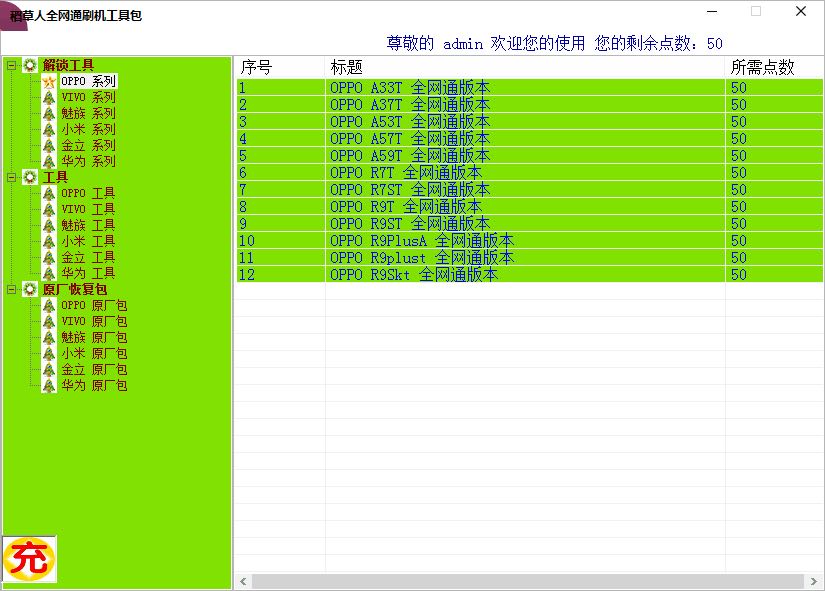The height and width of the screenshot is (591, 825).
Task: Select the OPPO 系列 tree item
Action: (x=88, y=81)
